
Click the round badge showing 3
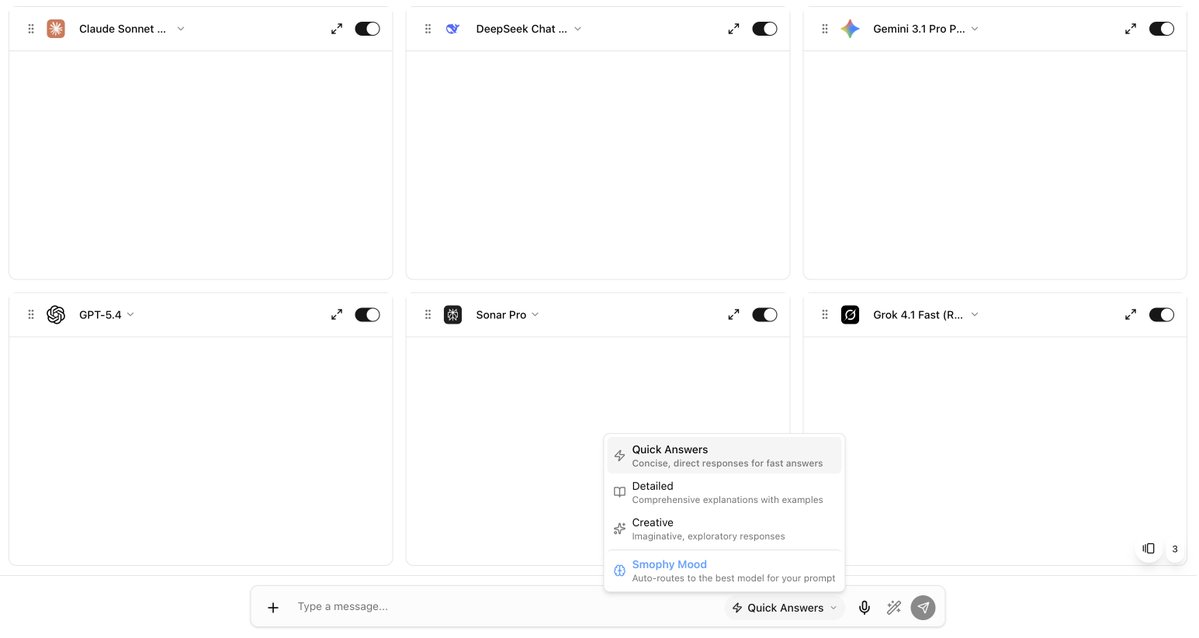(1175, 549)
